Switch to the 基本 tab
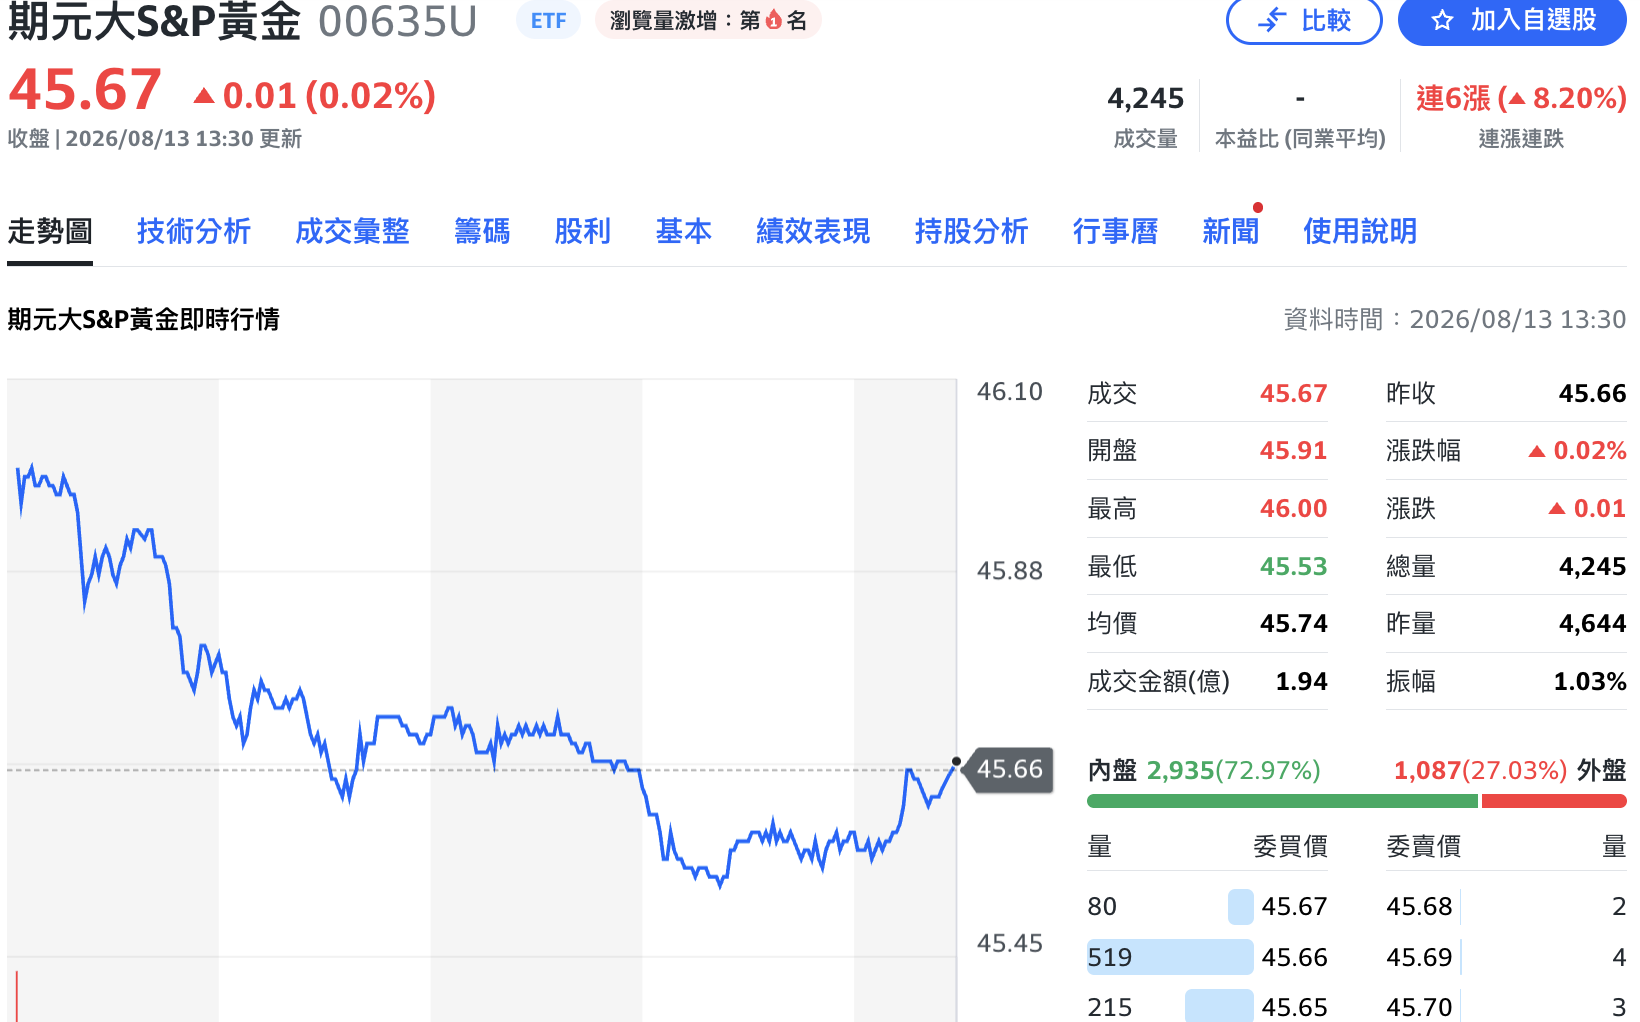 point(684,231)
